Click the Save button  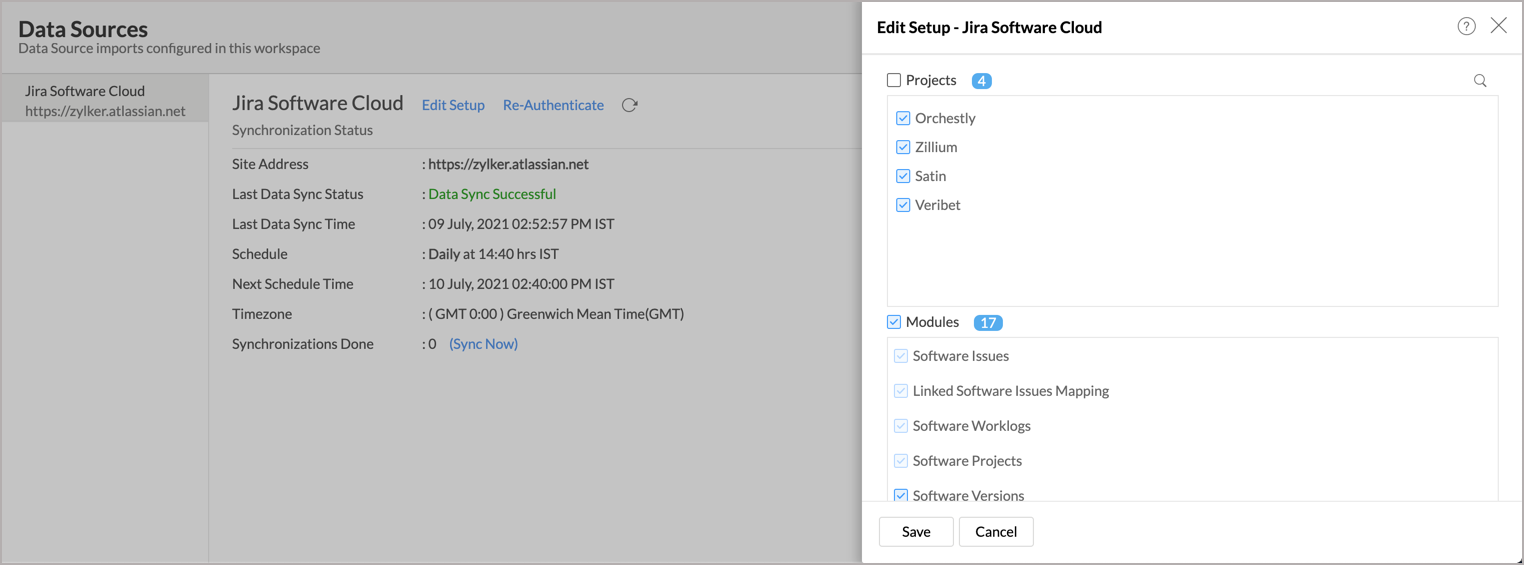(916, 532)
